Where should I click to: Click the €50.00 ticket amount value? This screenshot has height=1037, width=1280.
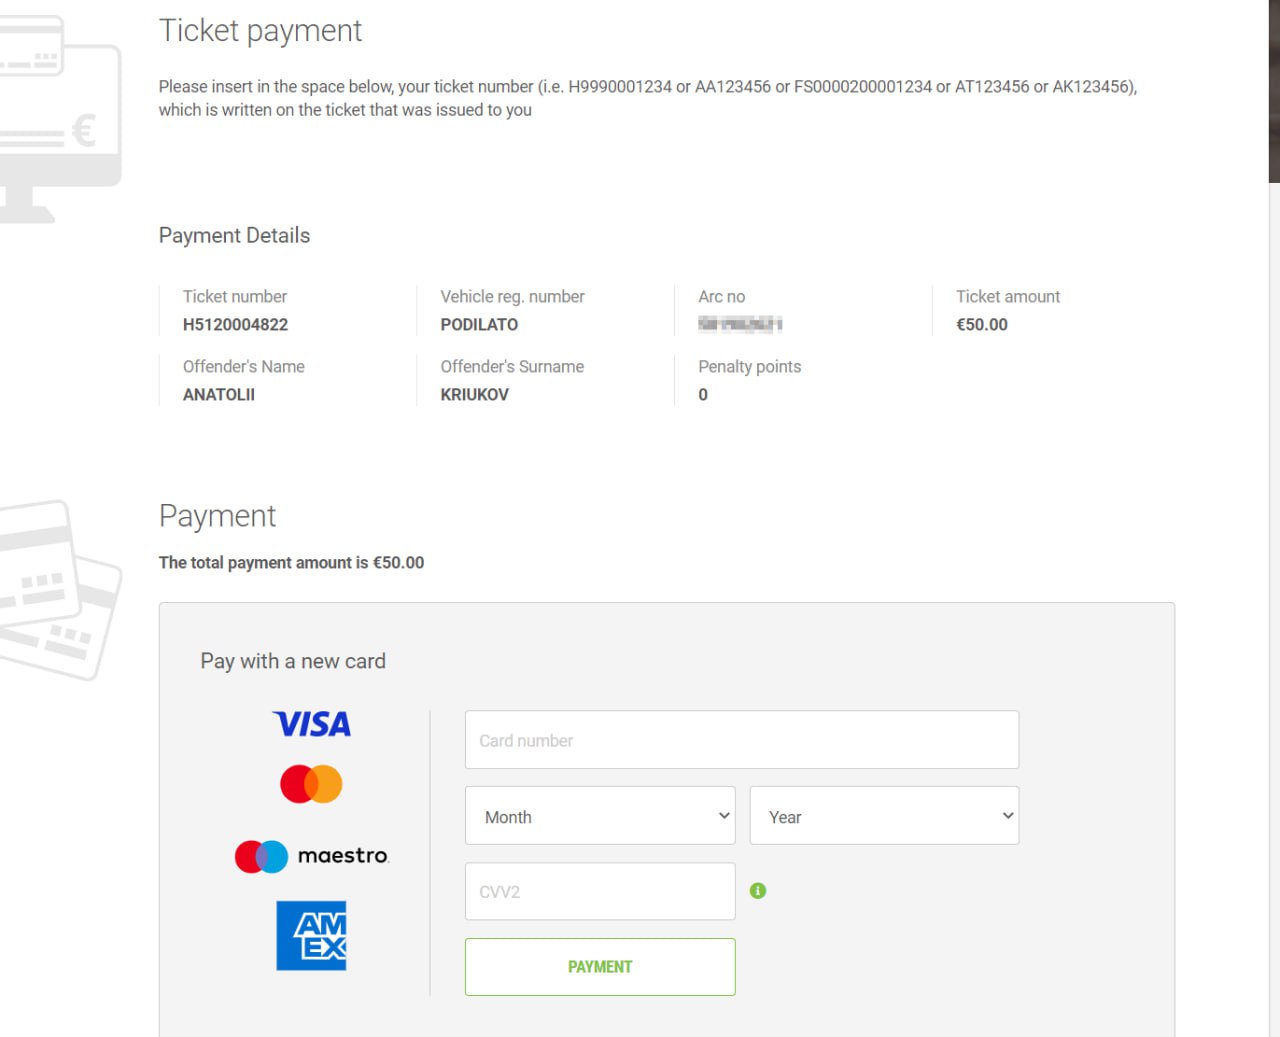[x=982, y=325]
